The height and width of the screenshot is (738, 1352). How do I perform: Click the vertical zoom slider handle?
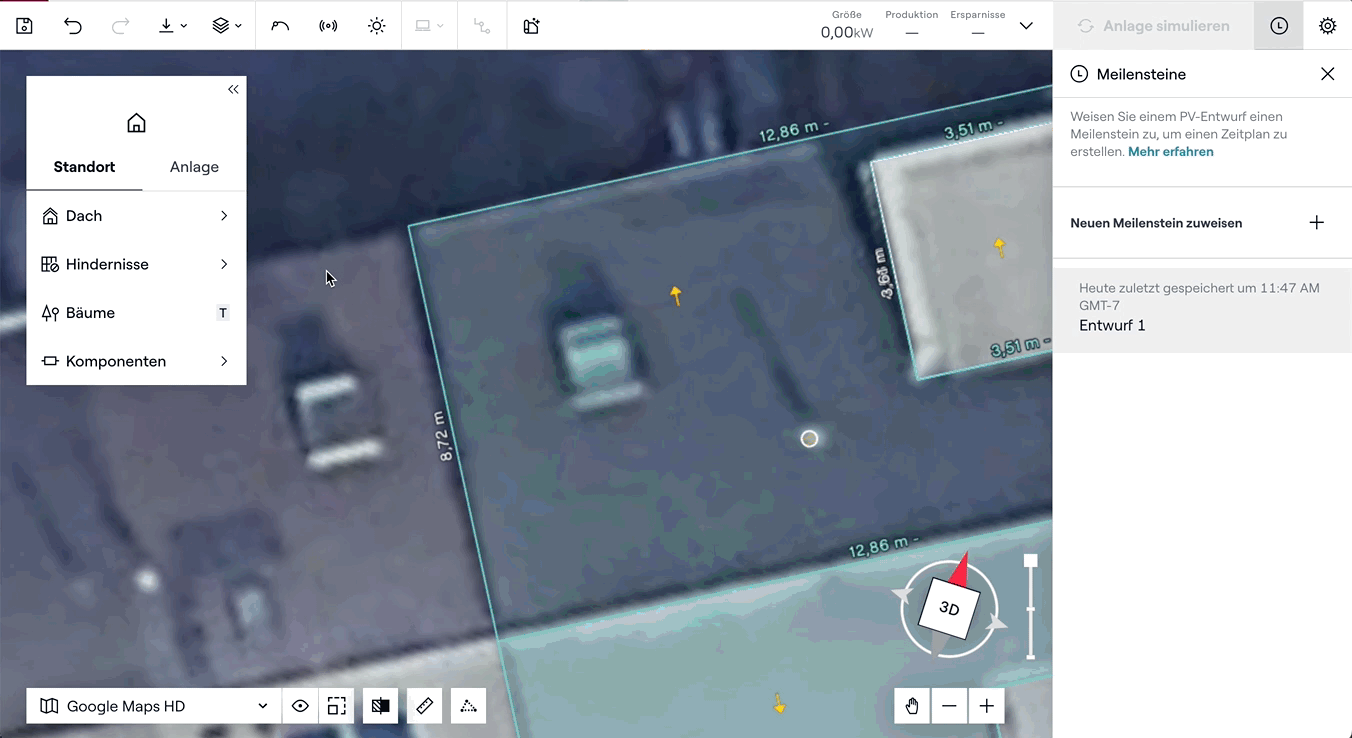coord(1031,561)
